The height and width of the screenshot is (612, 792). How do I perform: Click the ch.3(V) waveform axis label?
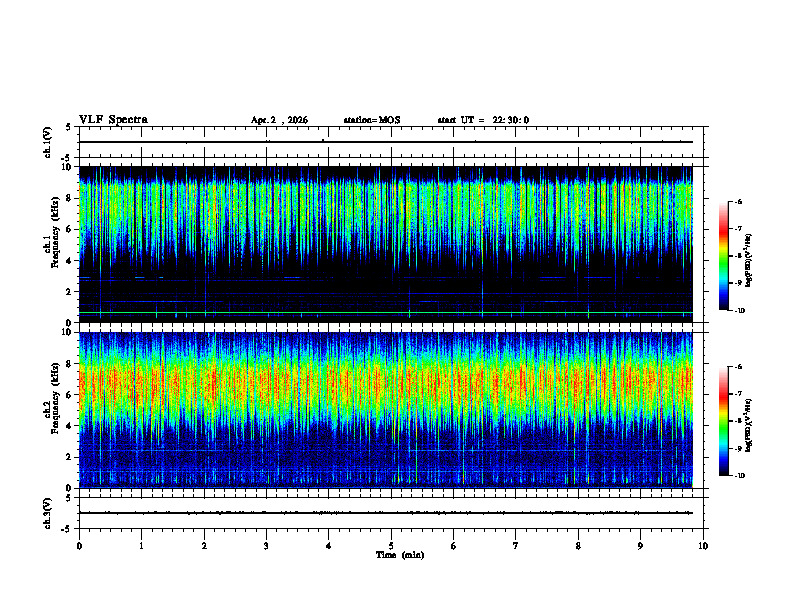pos(47,513)
